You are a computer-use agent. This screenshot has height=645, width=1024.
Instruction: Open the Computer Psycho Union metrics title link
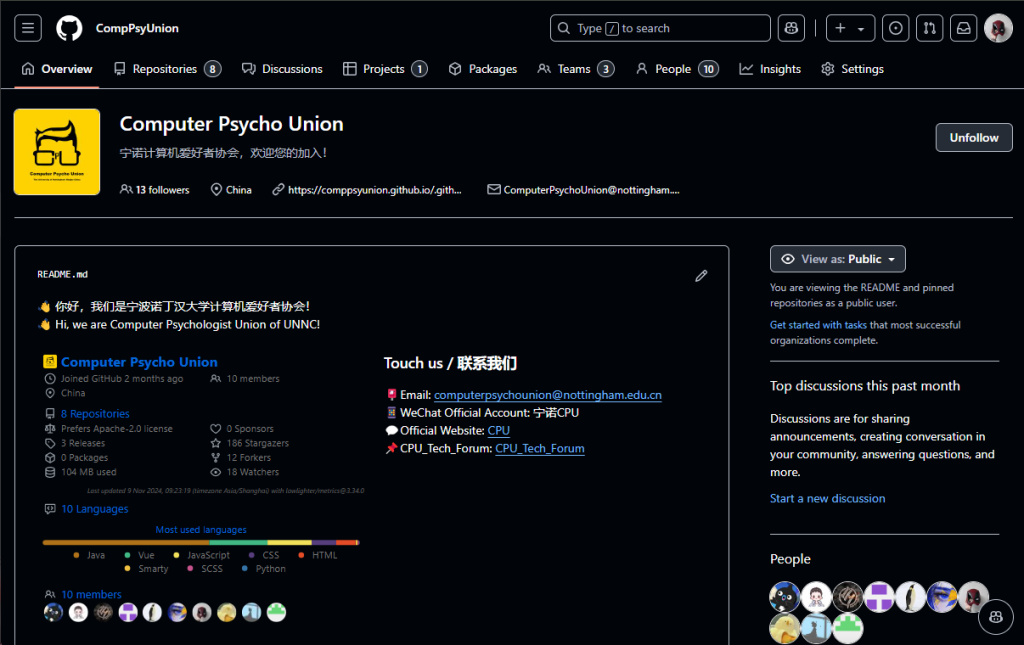(x=139, y=362)
